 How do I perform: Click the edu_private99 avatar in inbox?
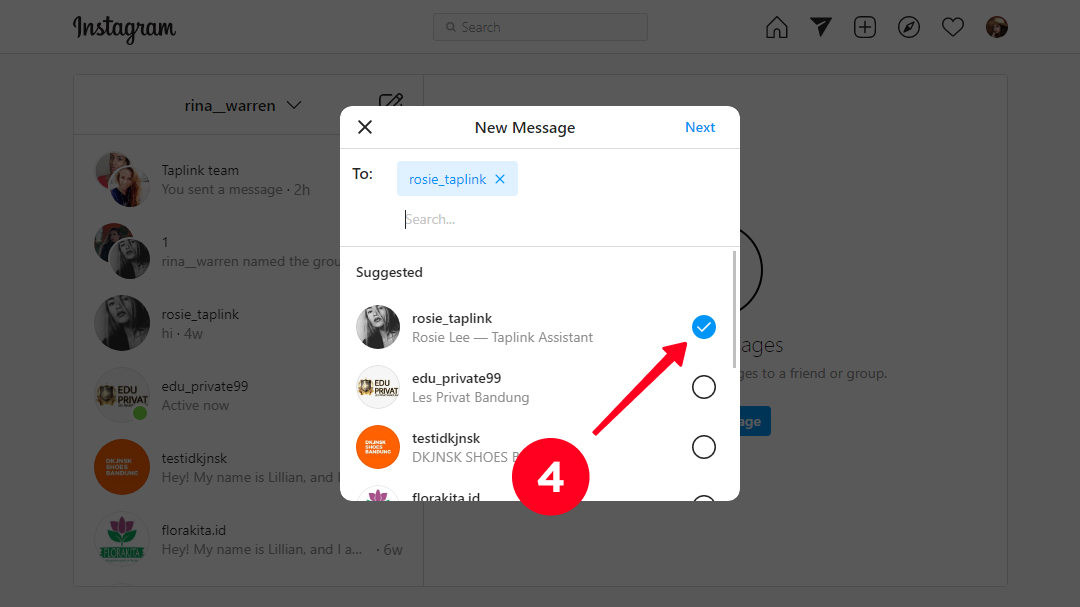tap(122, 395)
